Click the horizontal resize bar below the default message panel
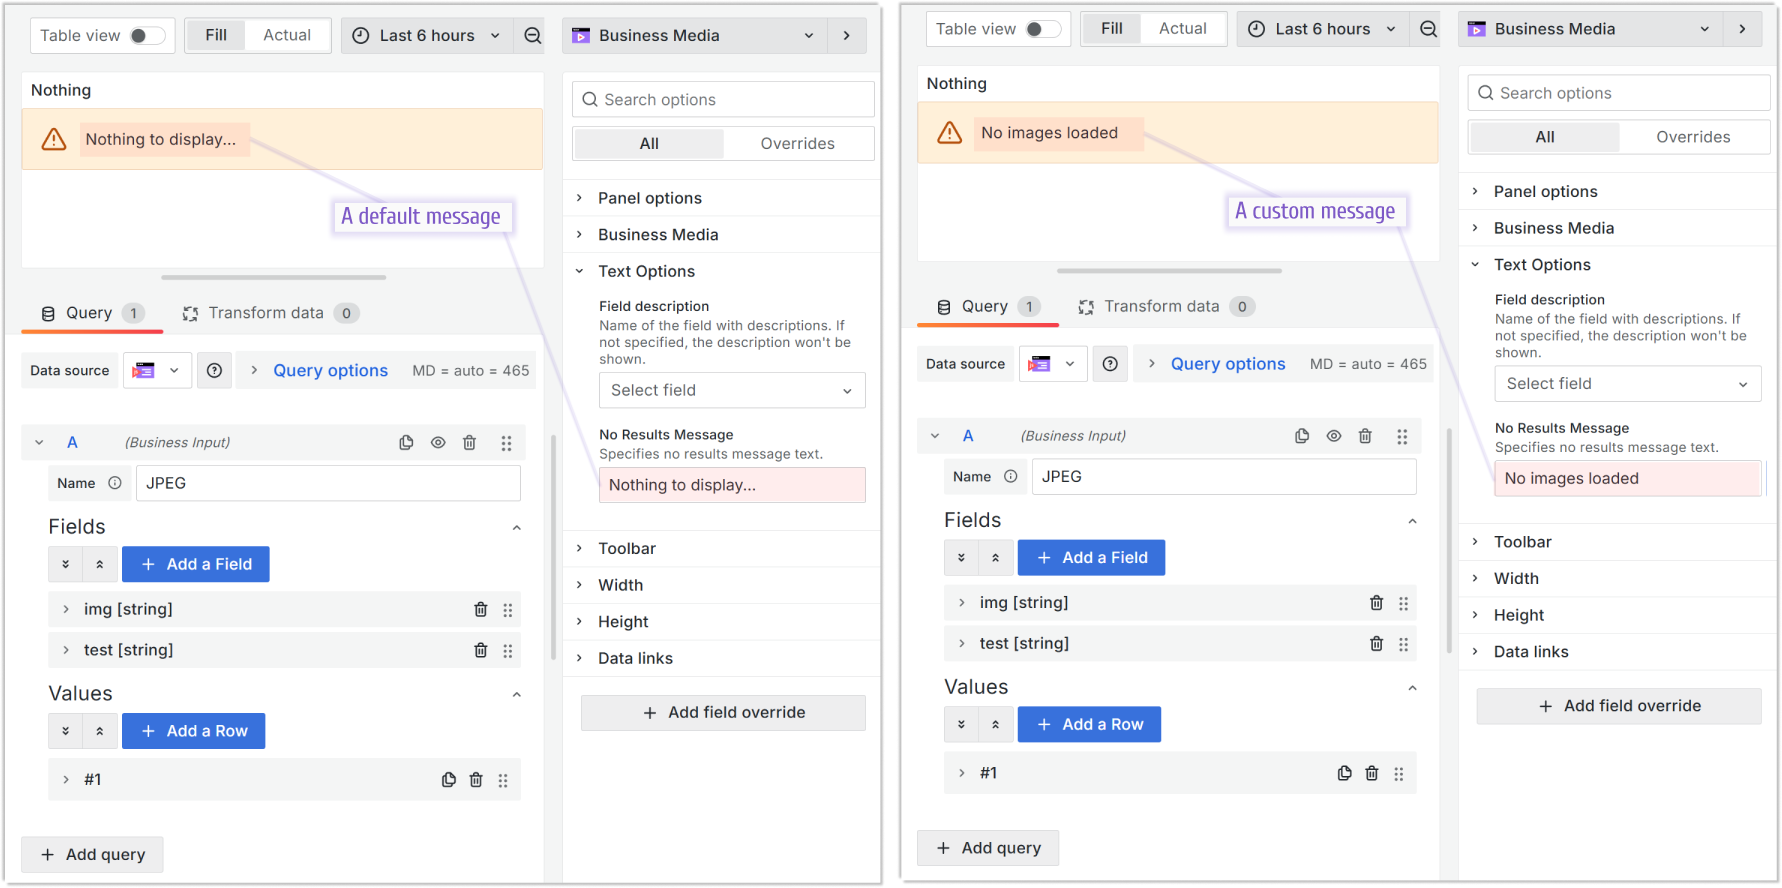Screen dimensions: 1782x888 [x=273, y=278]
